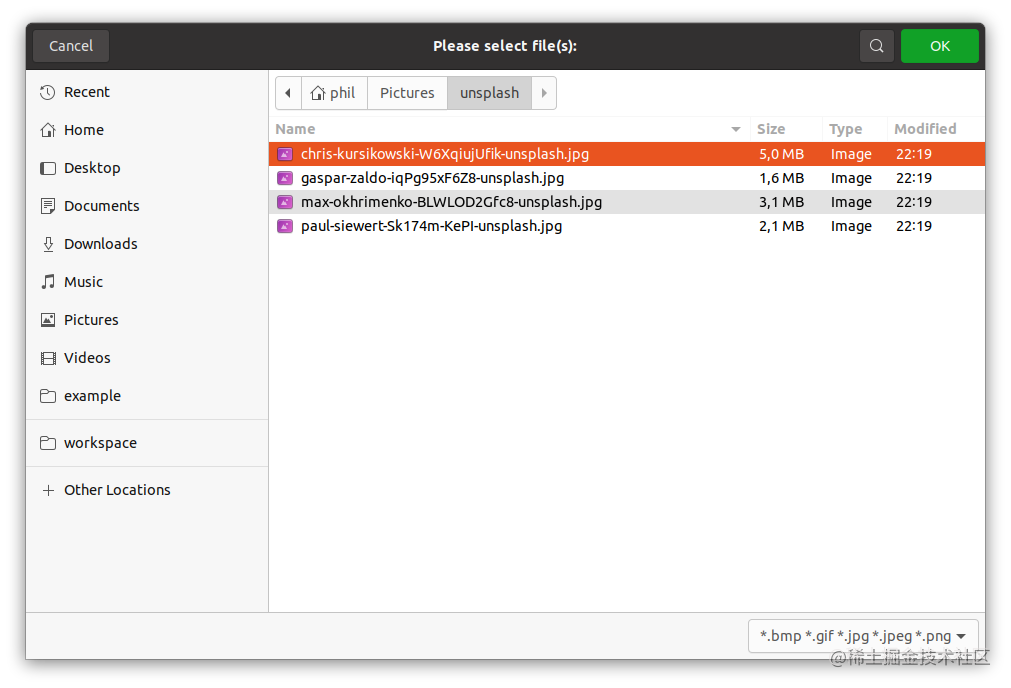Go to Pictures in the path bar
1011x688 pixels.
(407, 93)
